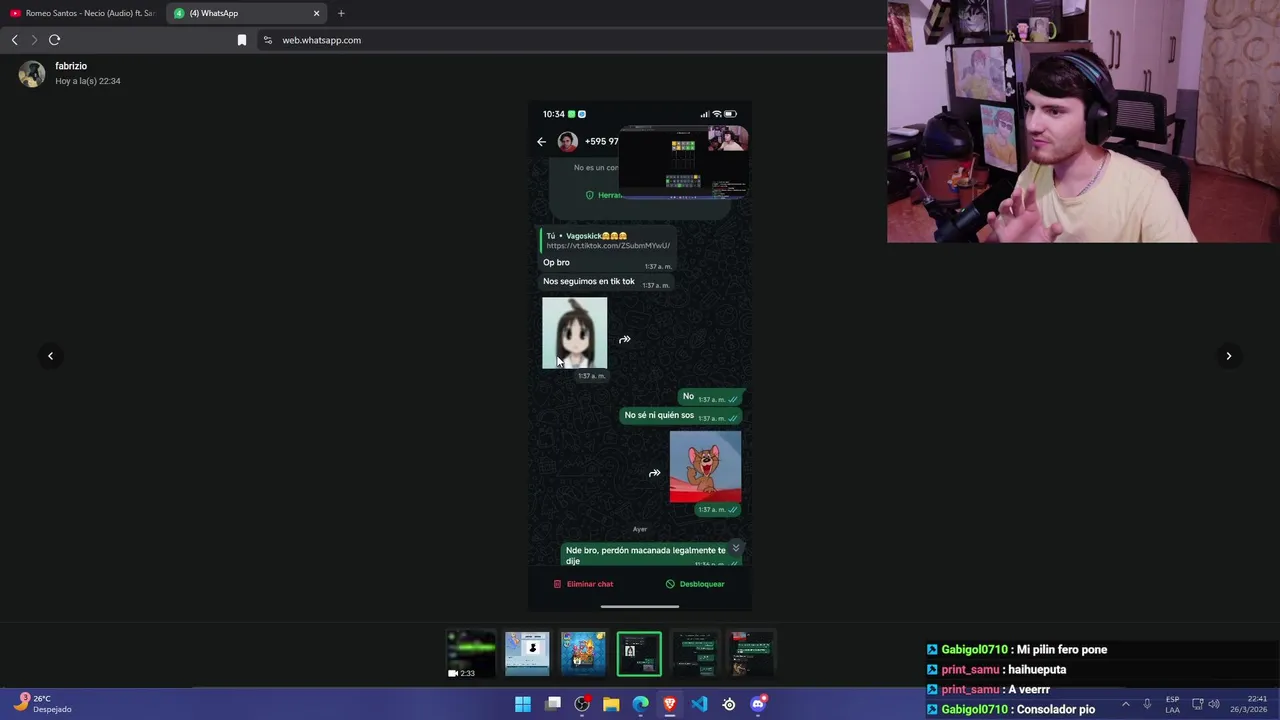Open site settings icon beside the URL

[267, 40]
